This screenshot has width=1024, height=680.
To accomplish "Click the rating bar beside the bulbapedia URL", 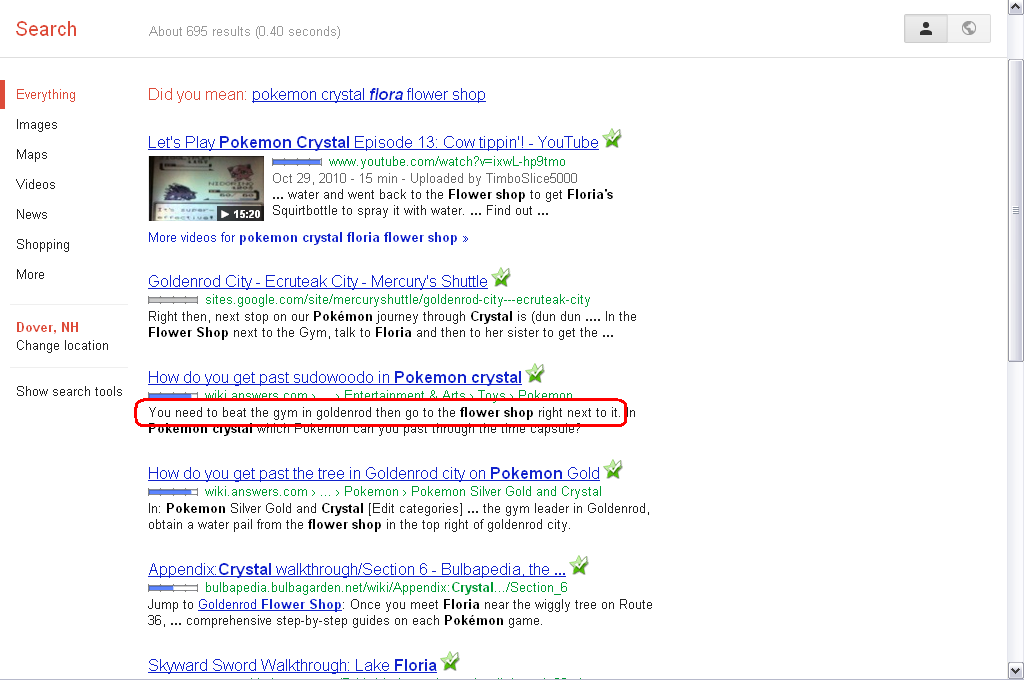I will pyautogui.click(x=173, y=588).
